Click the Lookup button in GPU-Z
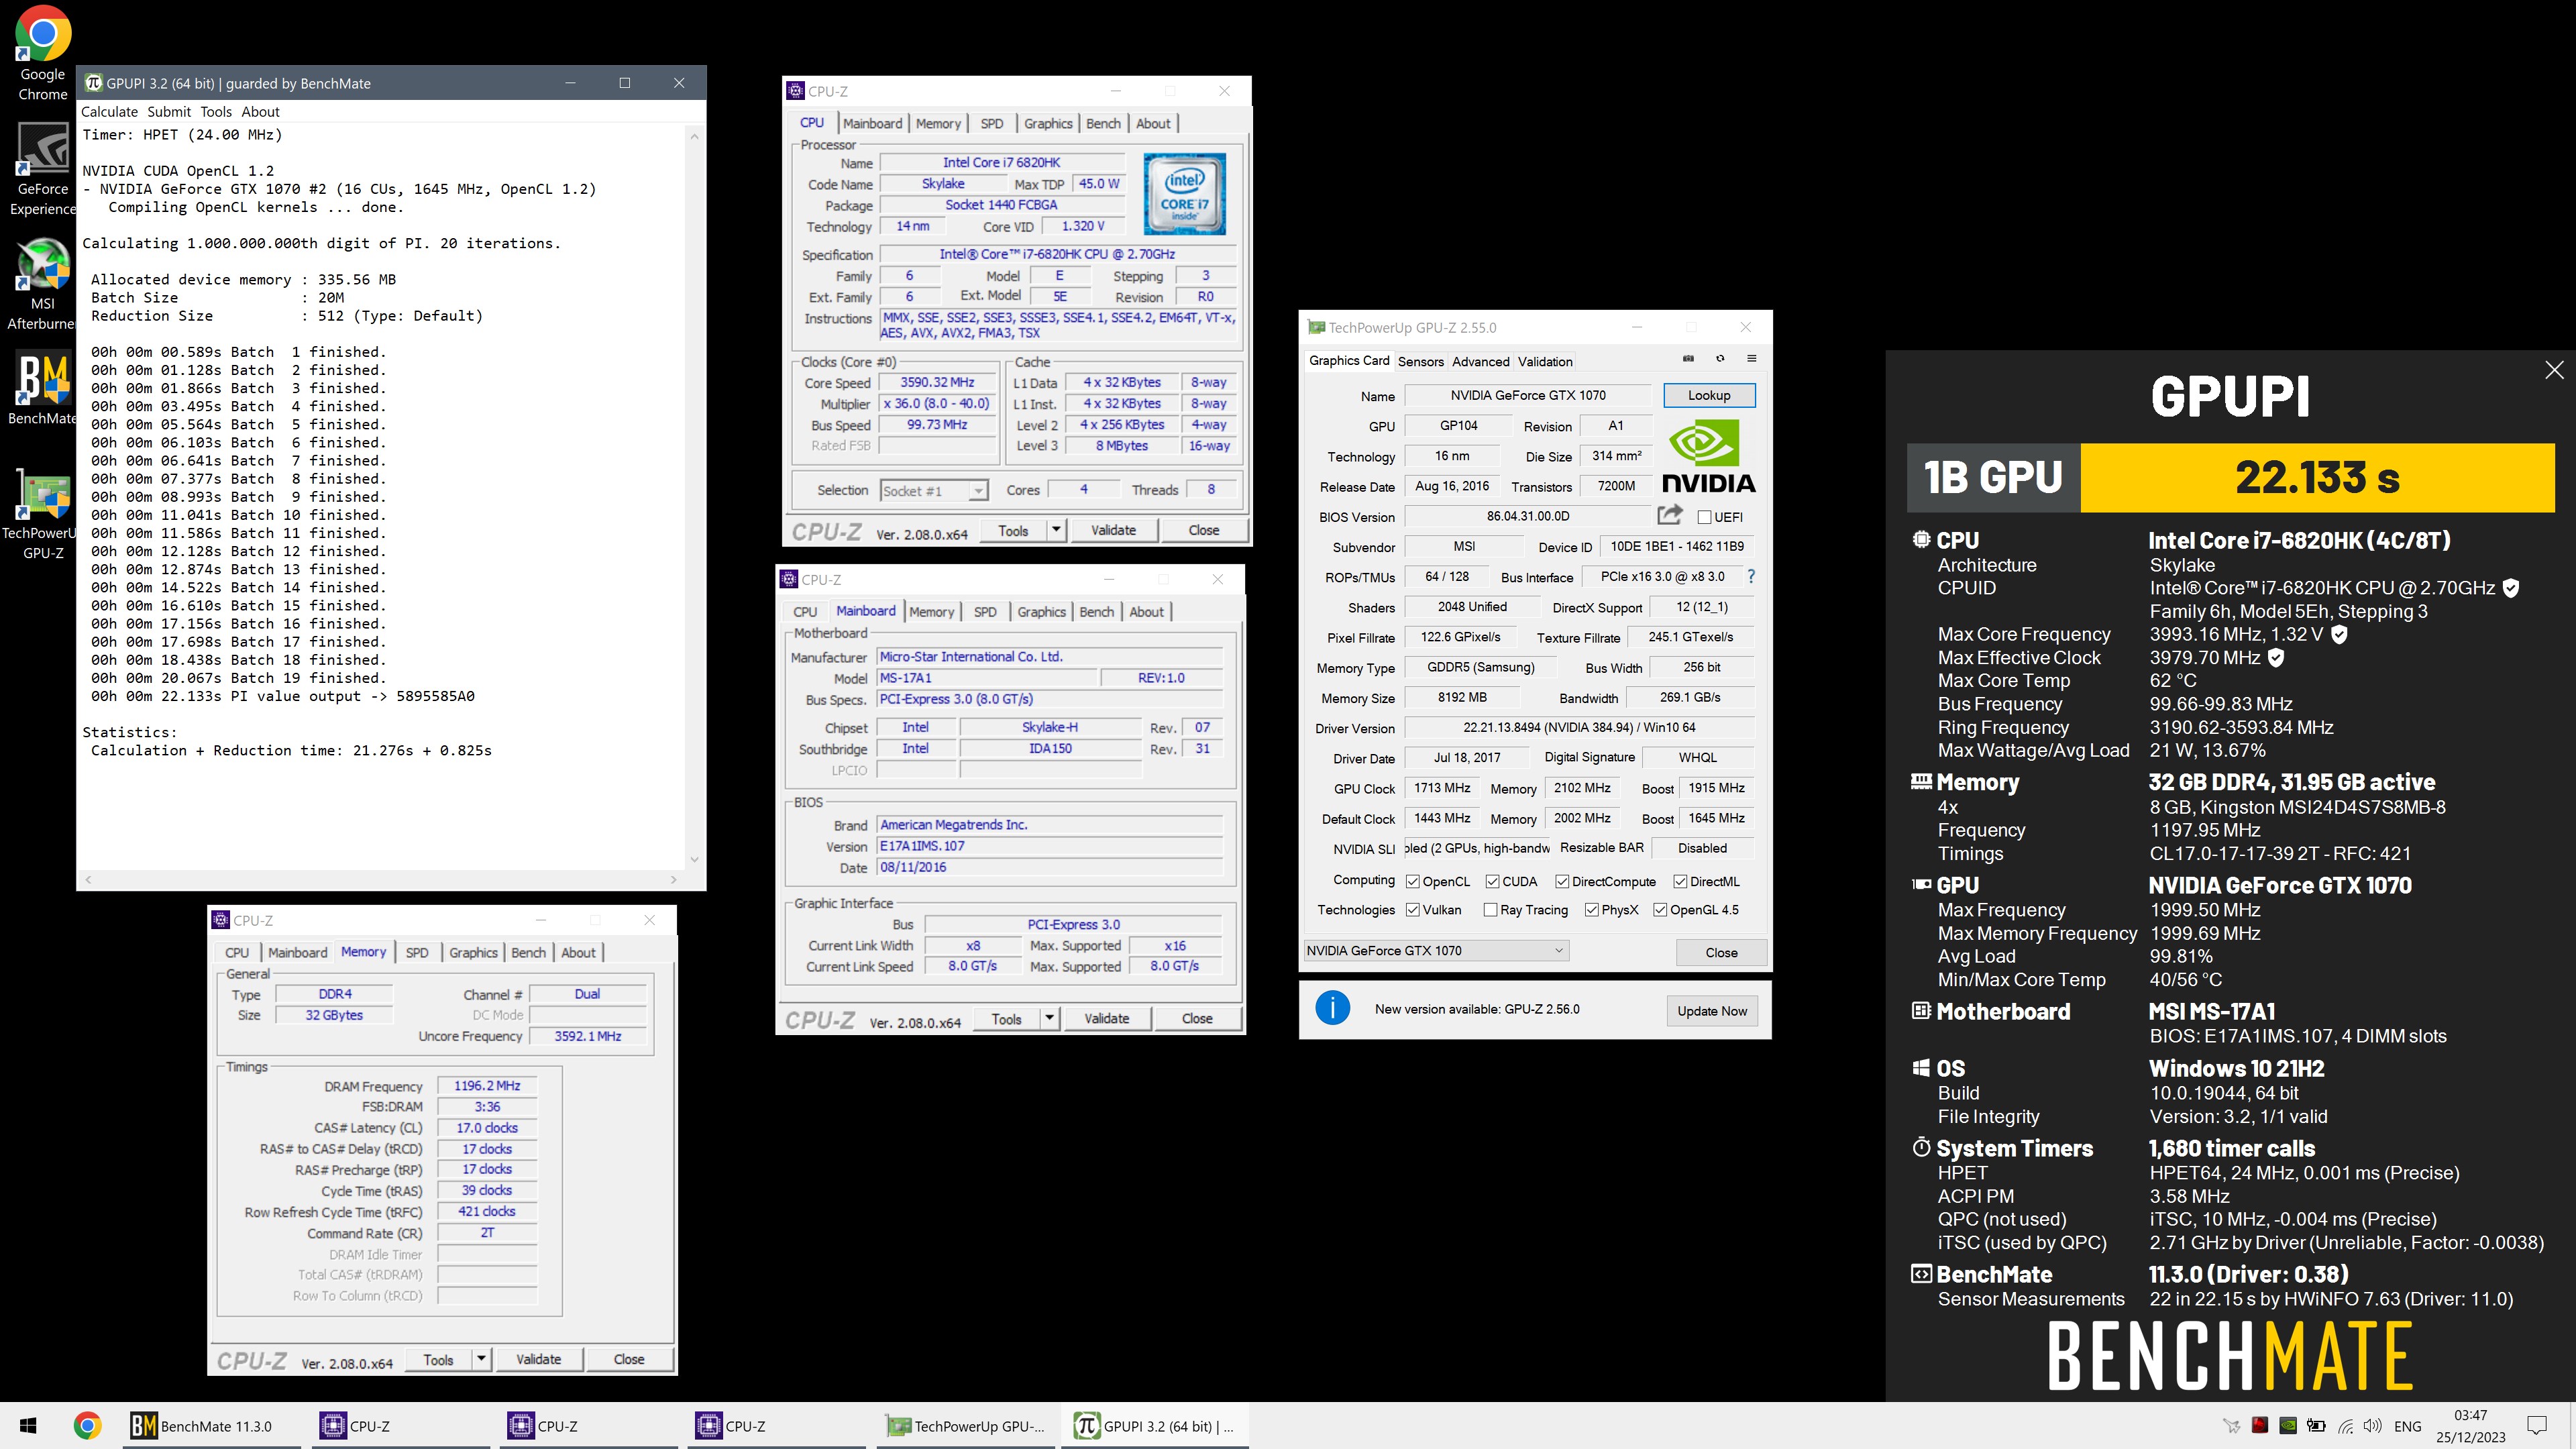 pos(1709,395)
